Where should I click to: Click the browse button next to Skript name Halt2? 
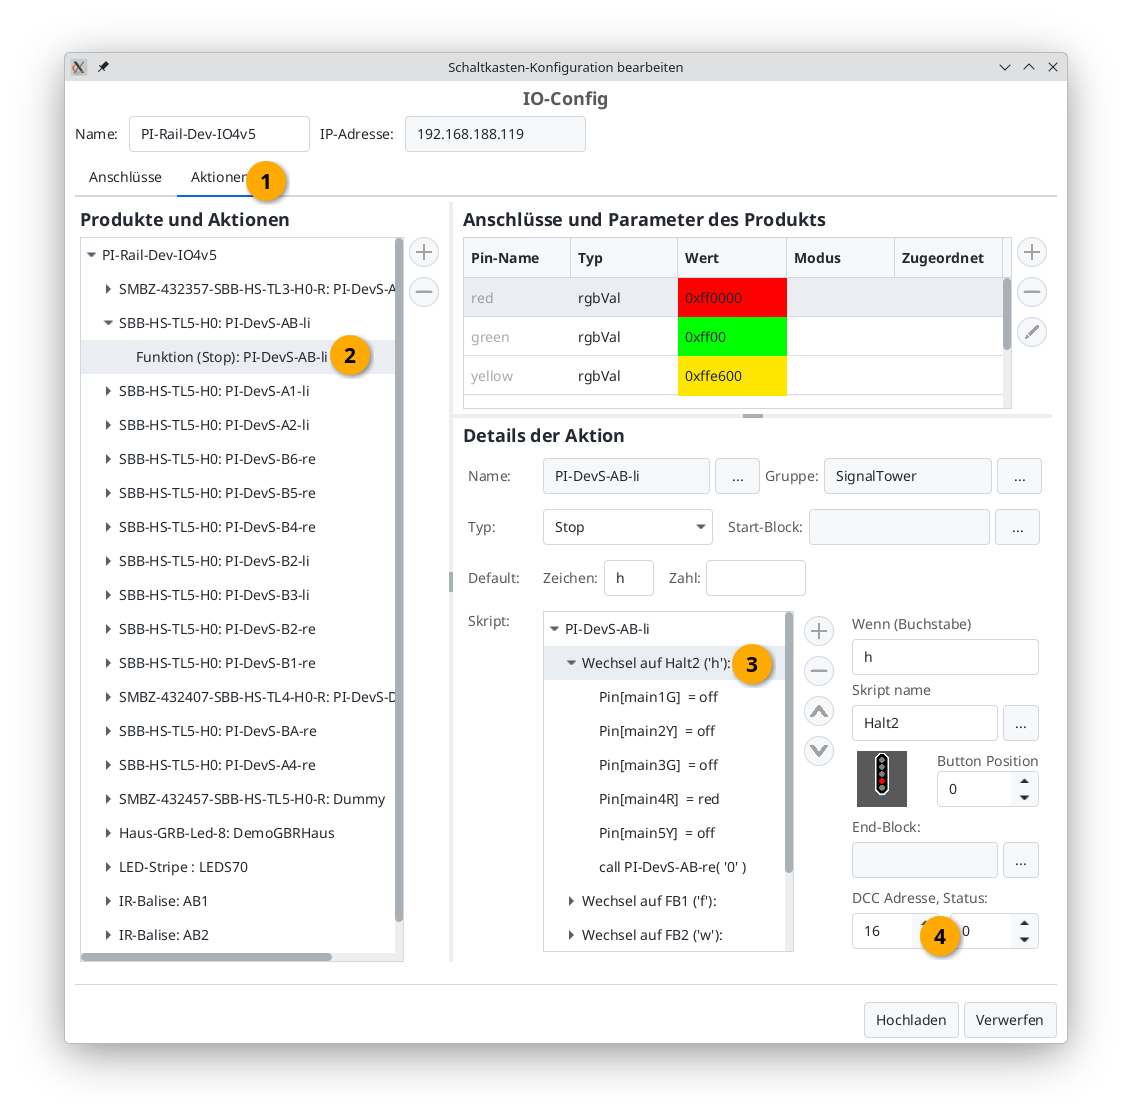tap(1021, 724)
